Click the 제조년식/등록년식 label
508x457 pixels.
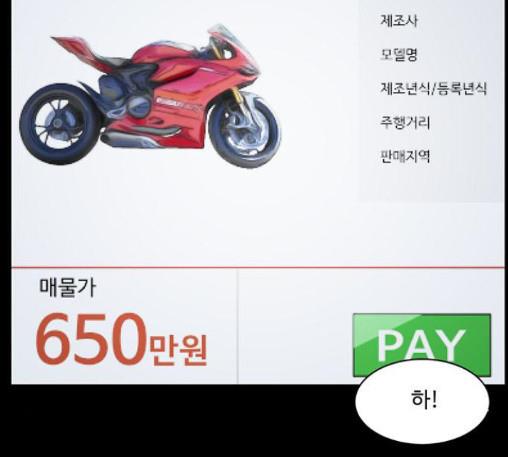434,88
